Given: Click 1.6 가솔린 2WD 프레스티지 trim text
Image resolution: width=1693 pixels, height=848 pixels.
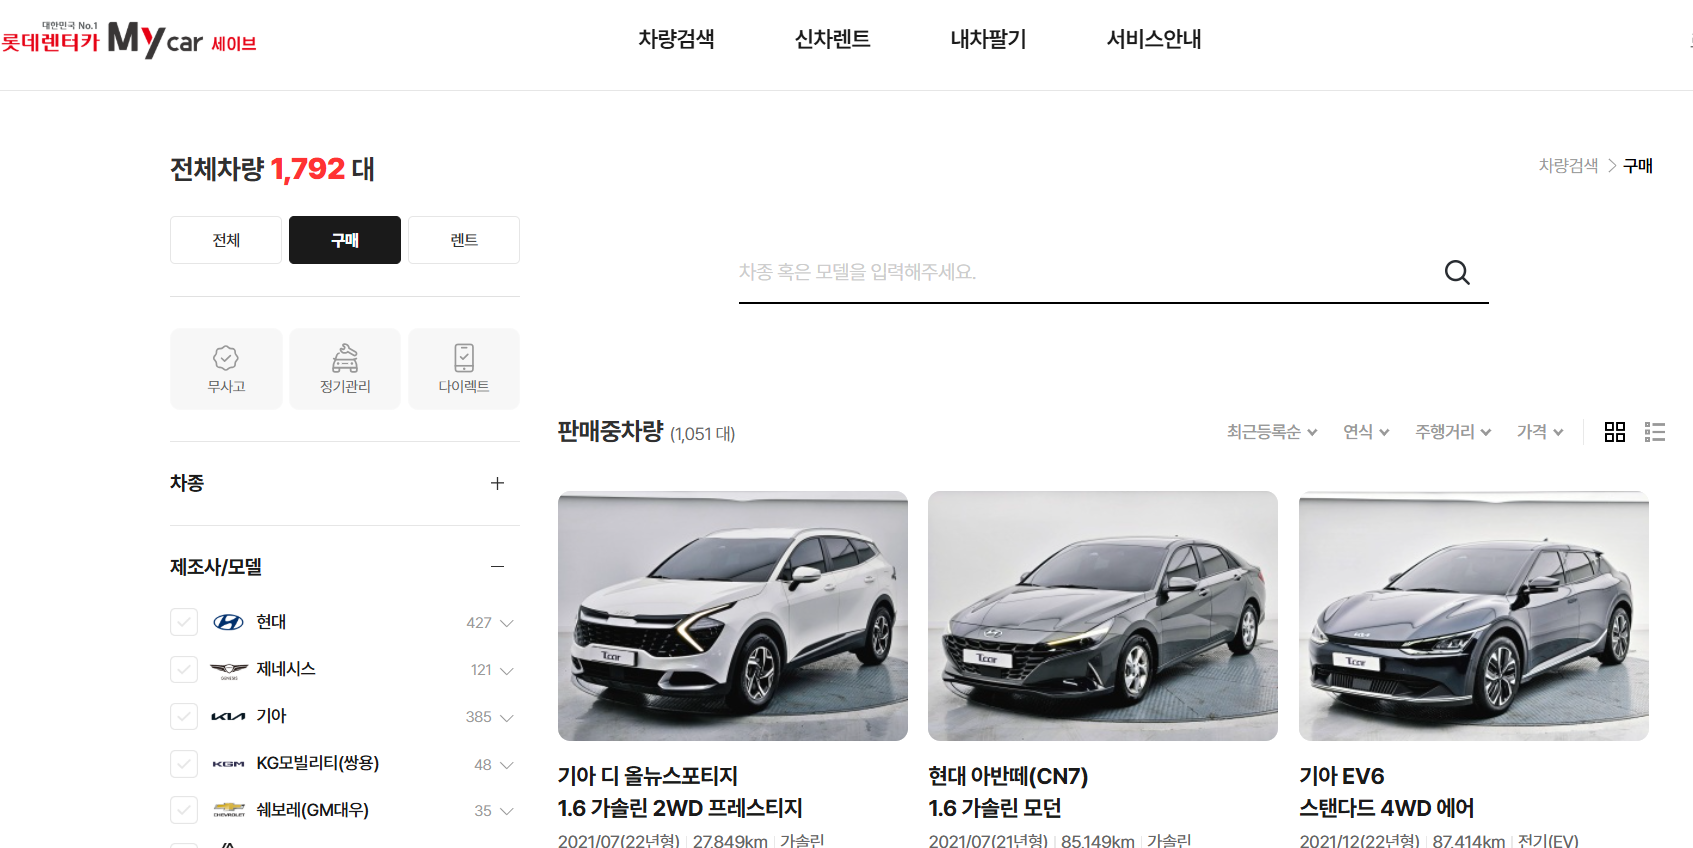Looking at the screenshot, I should click(680, 808).
